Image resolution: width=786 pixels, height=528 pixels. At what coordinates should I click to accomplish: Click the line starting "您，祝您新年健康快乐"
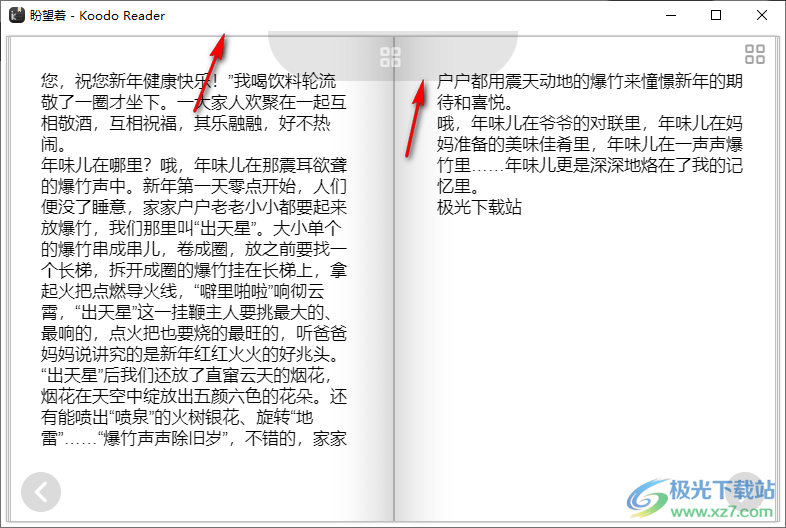tap(188, 81)
